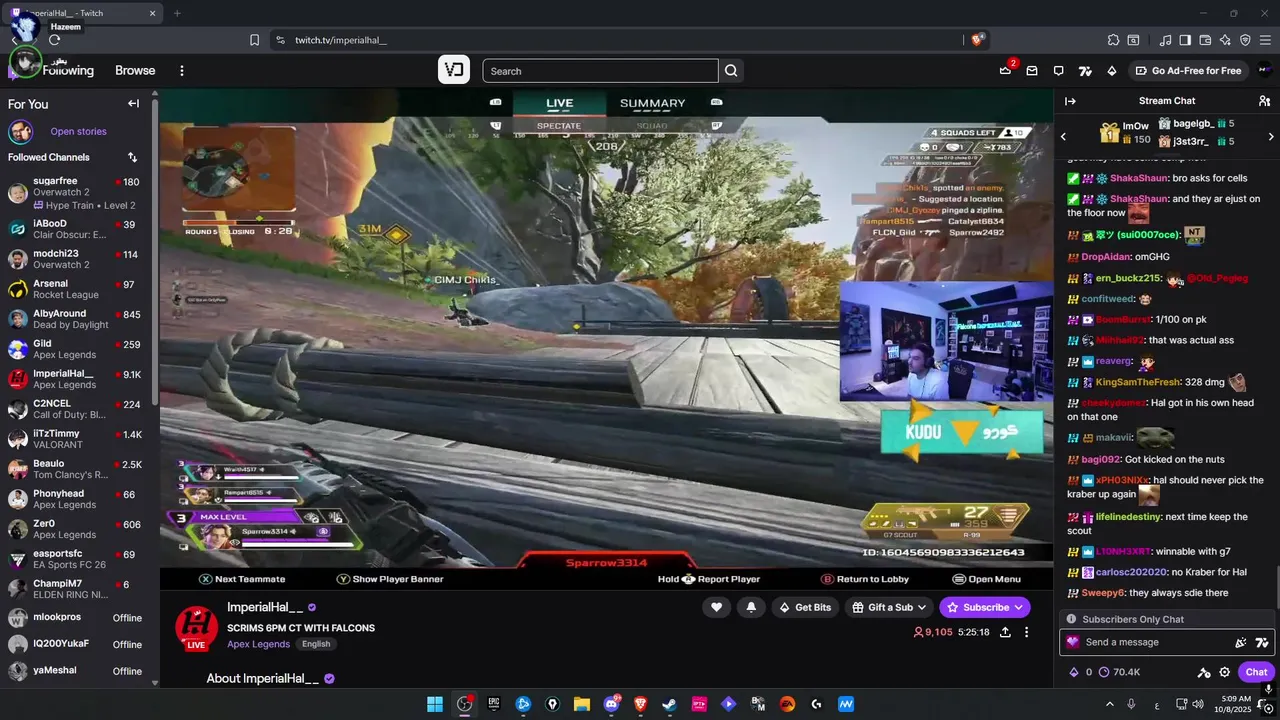Click Brave Shields lion icon
The width and height of the screenshot is (1280, 720).
[x=977, y=40]
